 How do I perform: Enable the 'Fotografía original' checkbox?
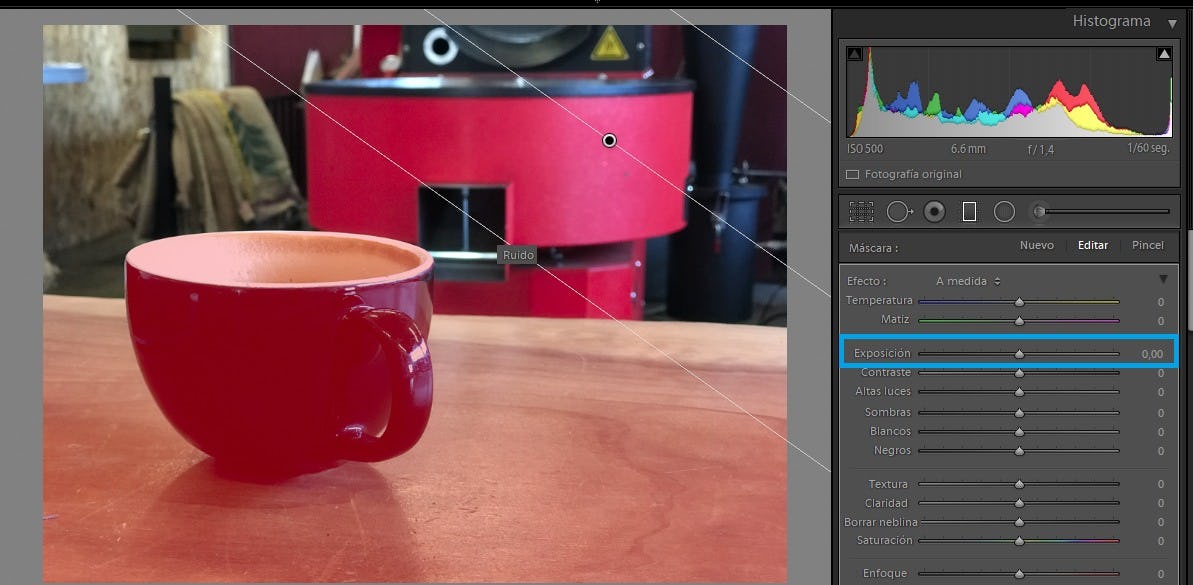[x=851, y=173]
